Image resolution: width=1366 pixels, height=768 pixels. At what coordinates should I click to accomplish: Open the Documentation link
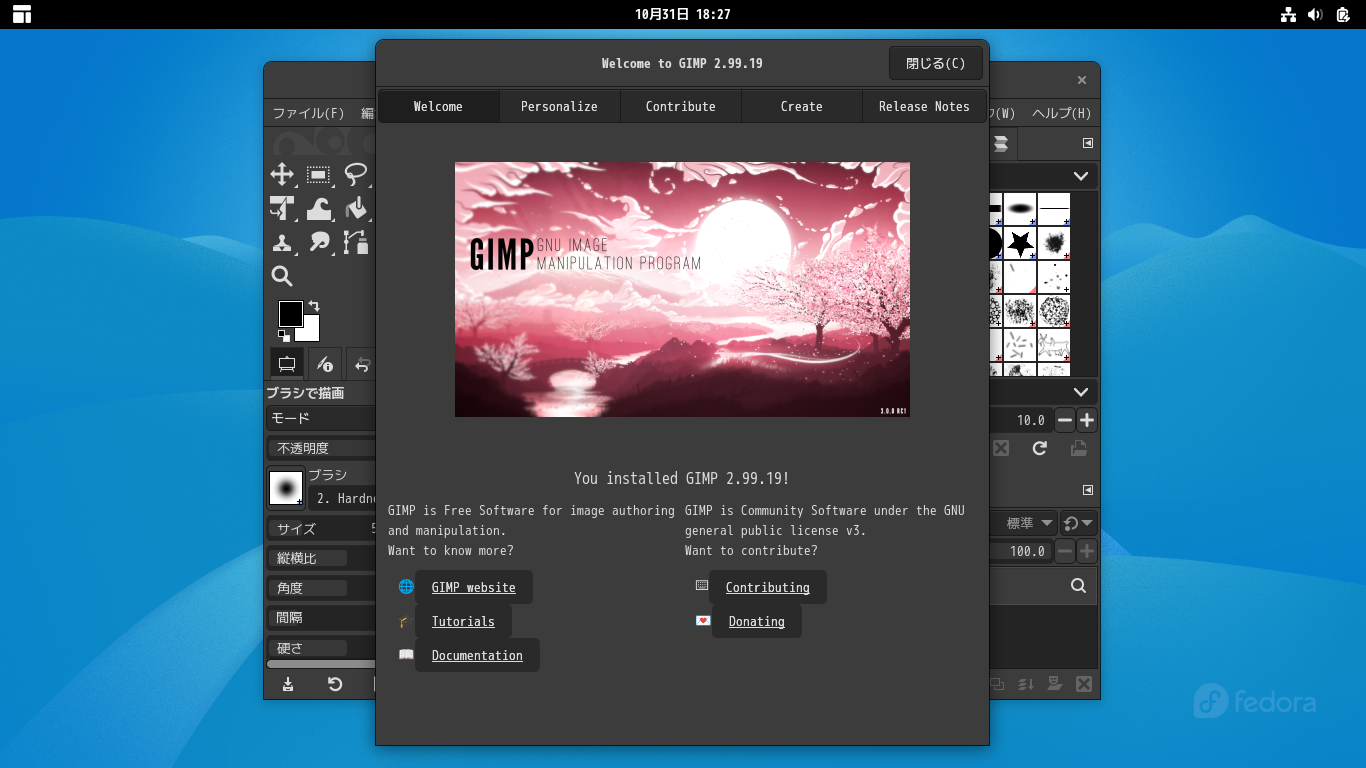[x=477, y=655]
